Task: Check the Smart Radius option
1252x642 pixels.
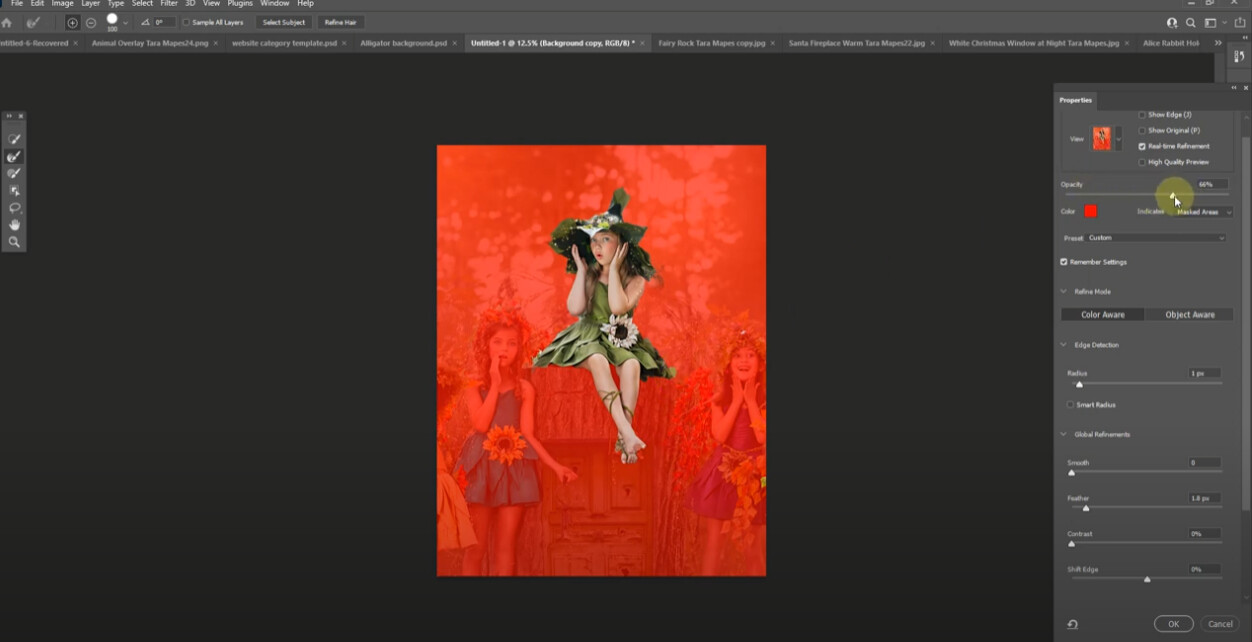Action: [x=1069, y=404]
